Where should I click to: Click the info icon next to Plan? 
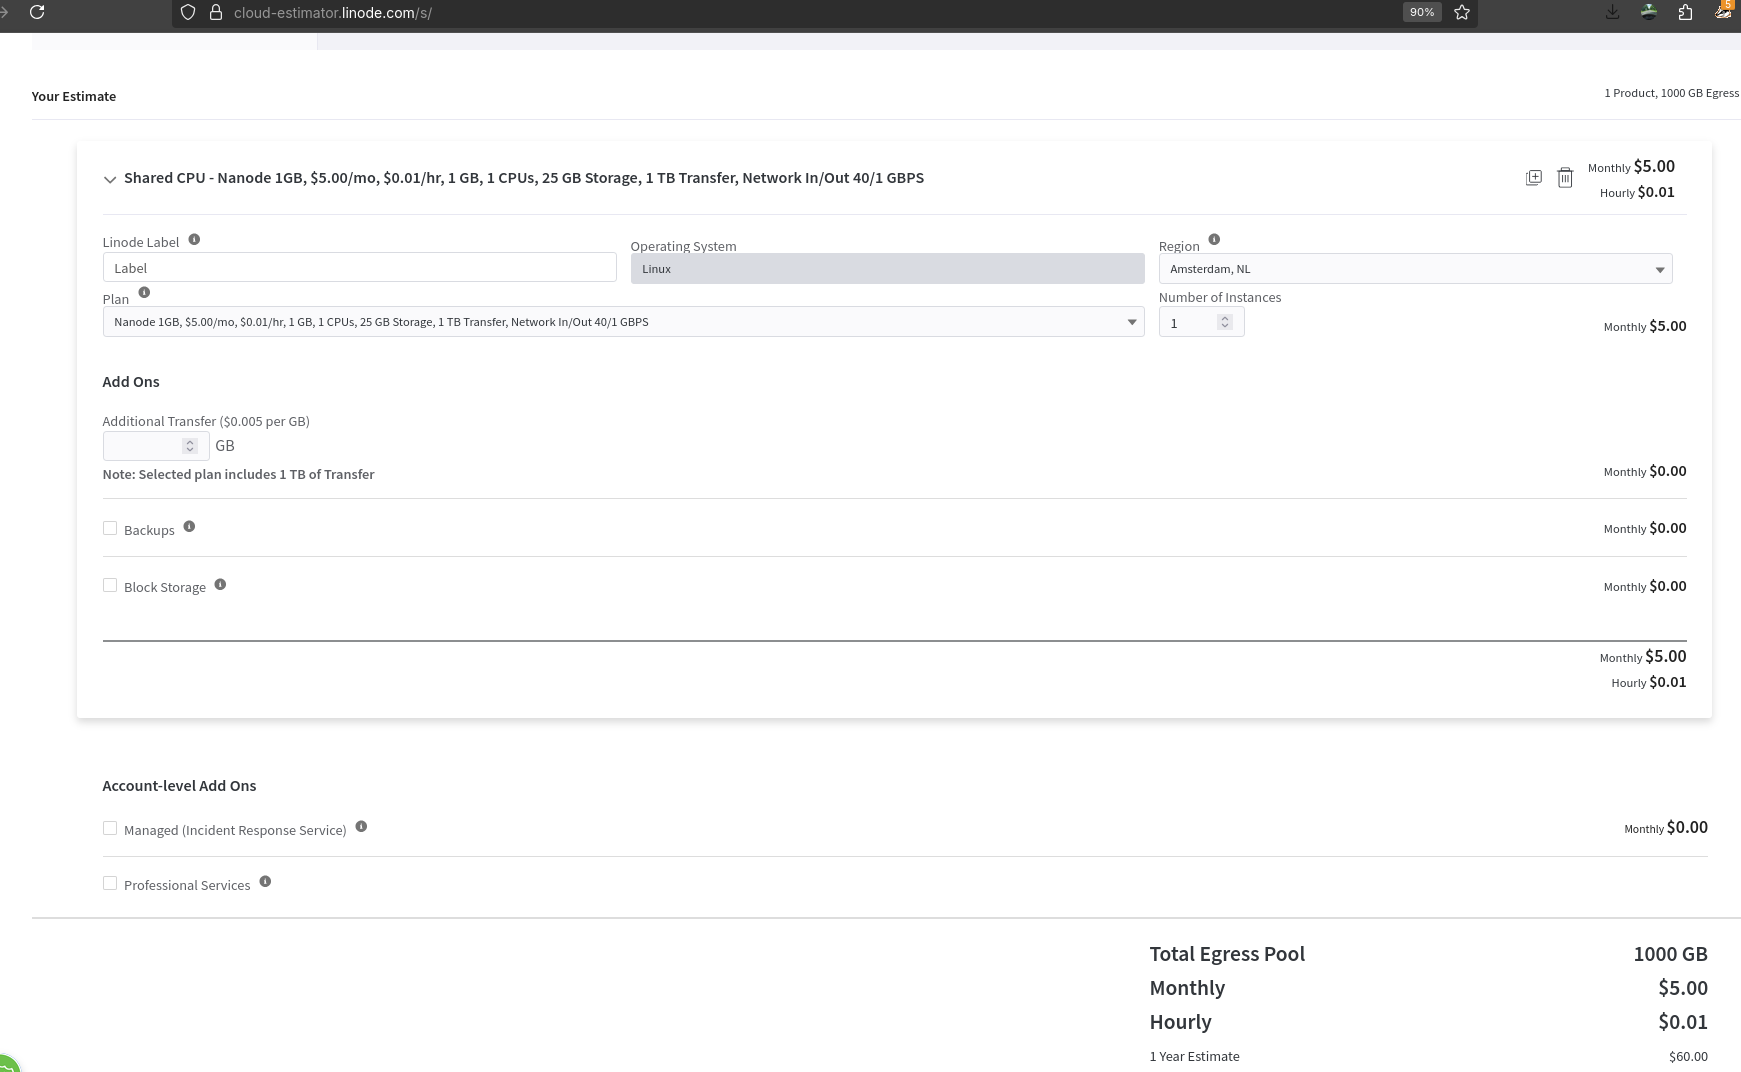coord(144,293)
